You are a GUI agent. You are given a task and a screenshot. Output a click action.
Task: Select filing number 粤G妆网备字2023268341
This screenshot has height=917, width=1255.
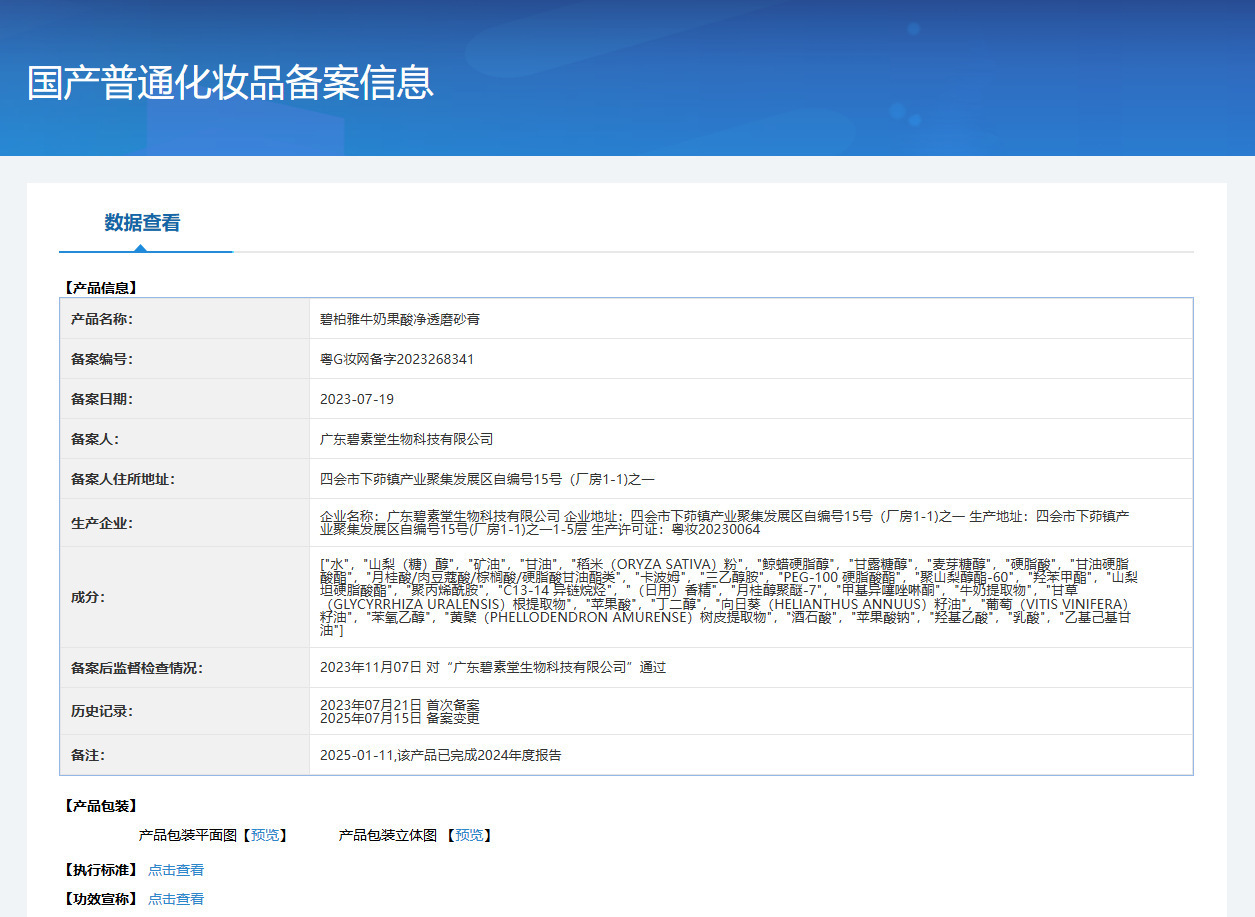397,359
